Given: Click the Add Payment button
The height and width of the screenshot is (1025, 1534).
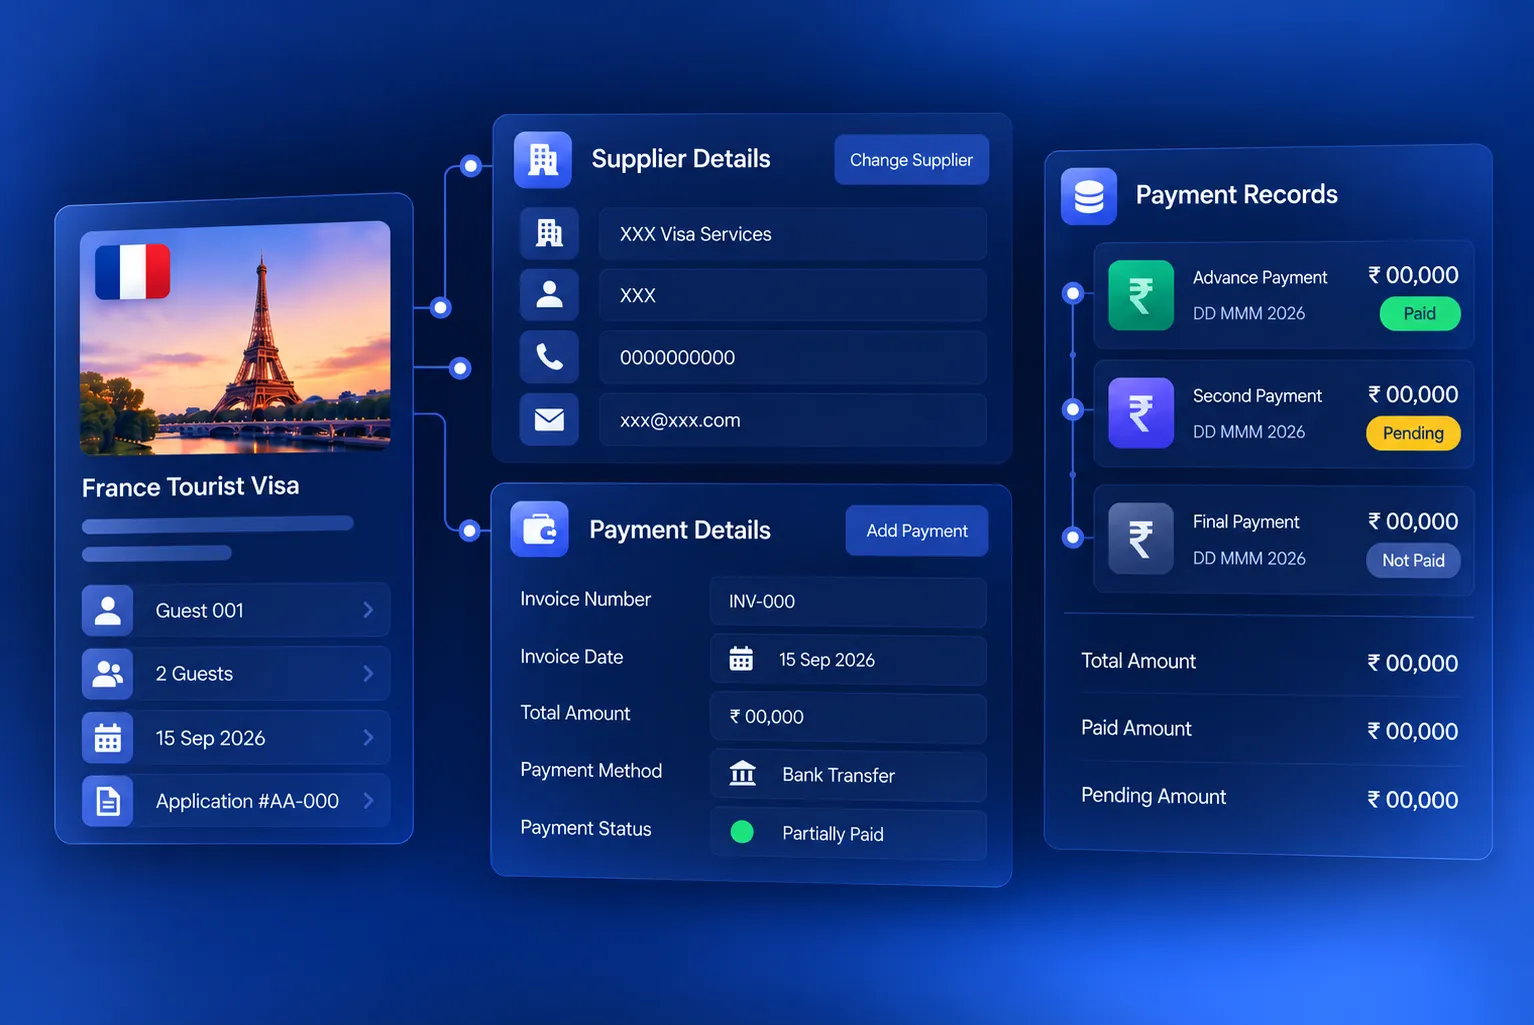Looking at the screenshot, I should click(x=917, y=531).
